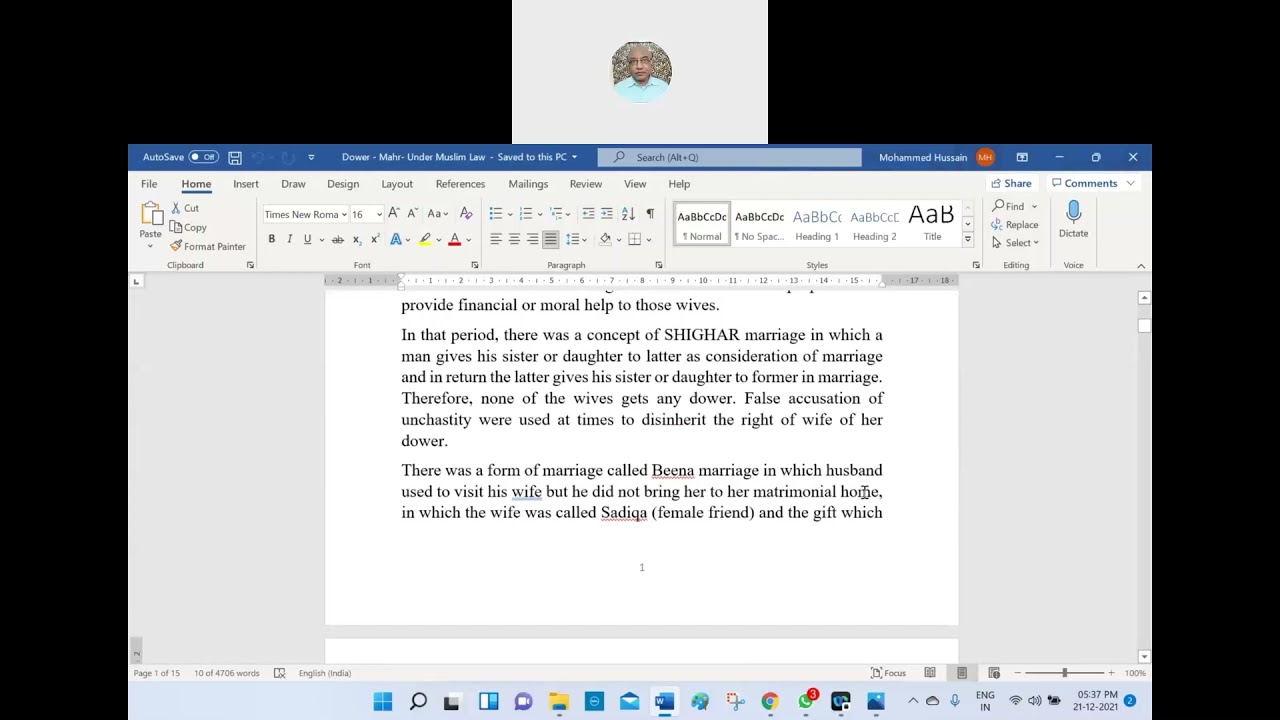
Task: Activate the Format Painter
Action: click(207, 246)
